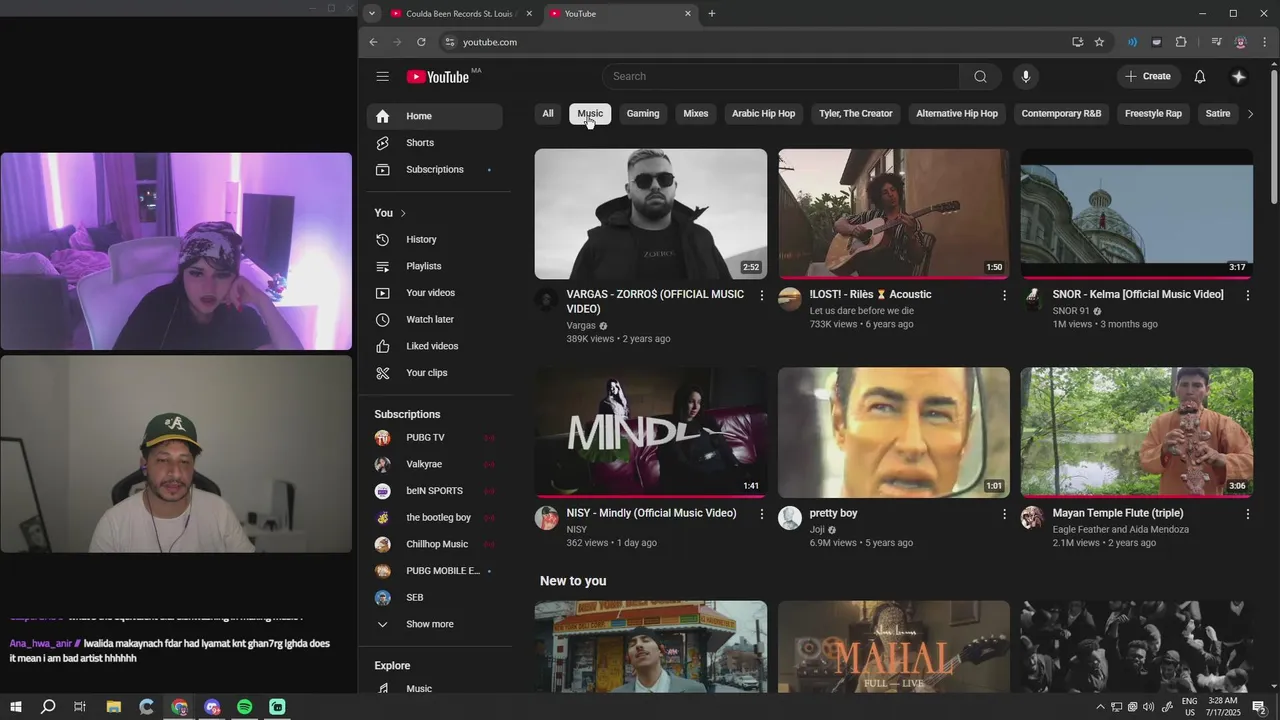This screenshot has height=720, width=1280.
Task: Open Windows Start menu
Action: [16, 707]
